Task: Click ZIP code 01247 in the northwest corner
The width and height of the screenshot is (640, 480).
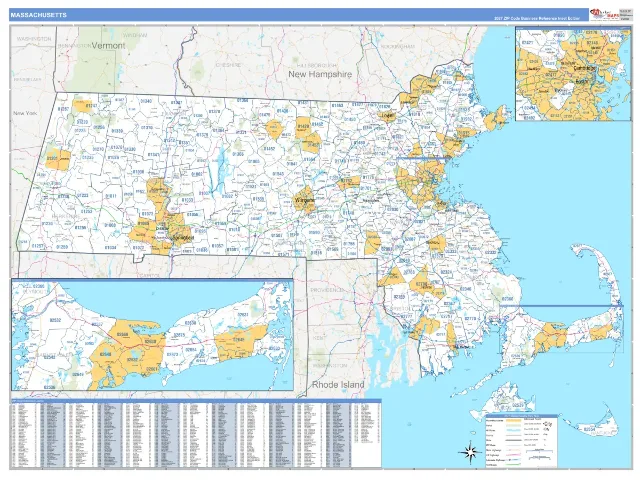Action: click(91, 105)
